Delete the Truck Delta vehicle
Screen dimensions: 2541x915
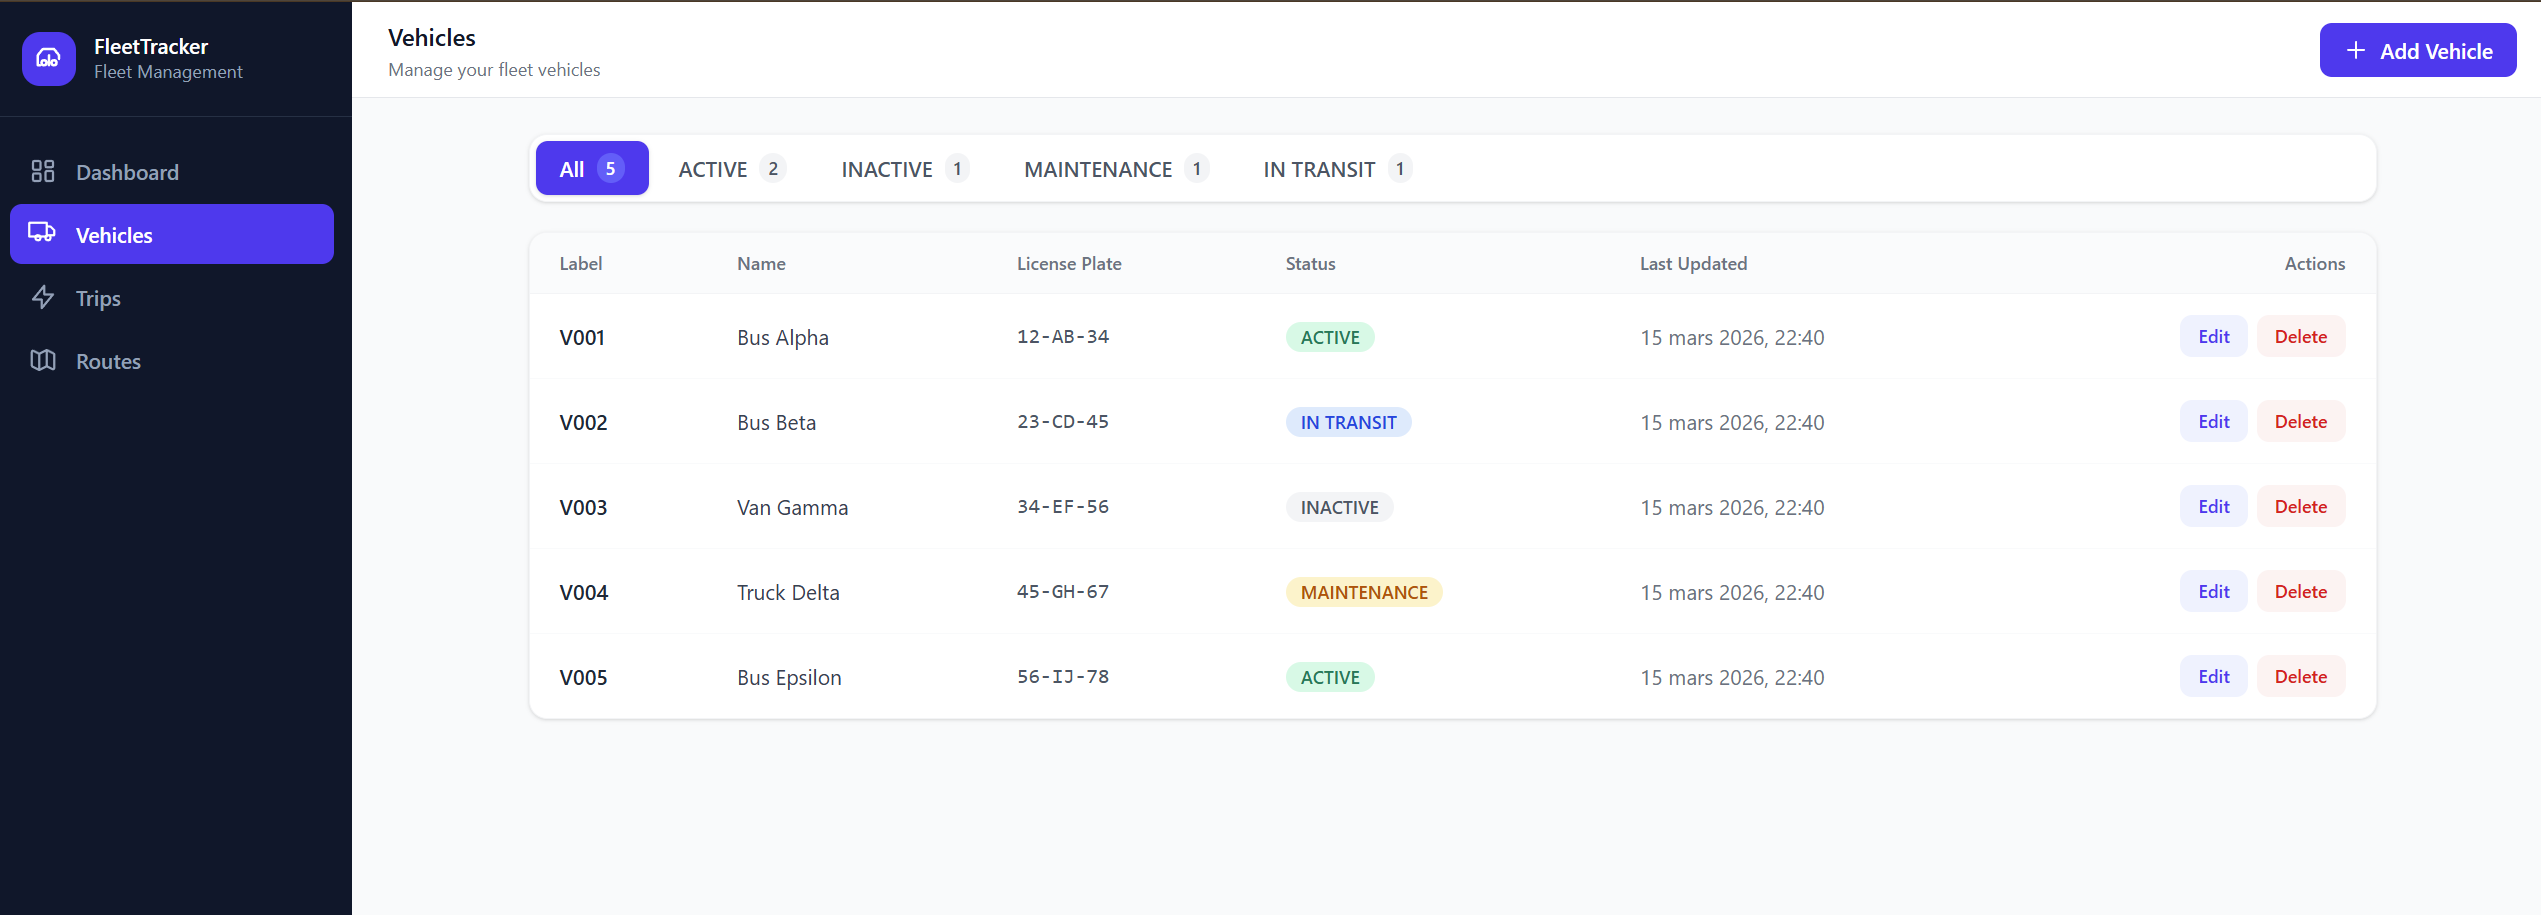coord(2300,591)
